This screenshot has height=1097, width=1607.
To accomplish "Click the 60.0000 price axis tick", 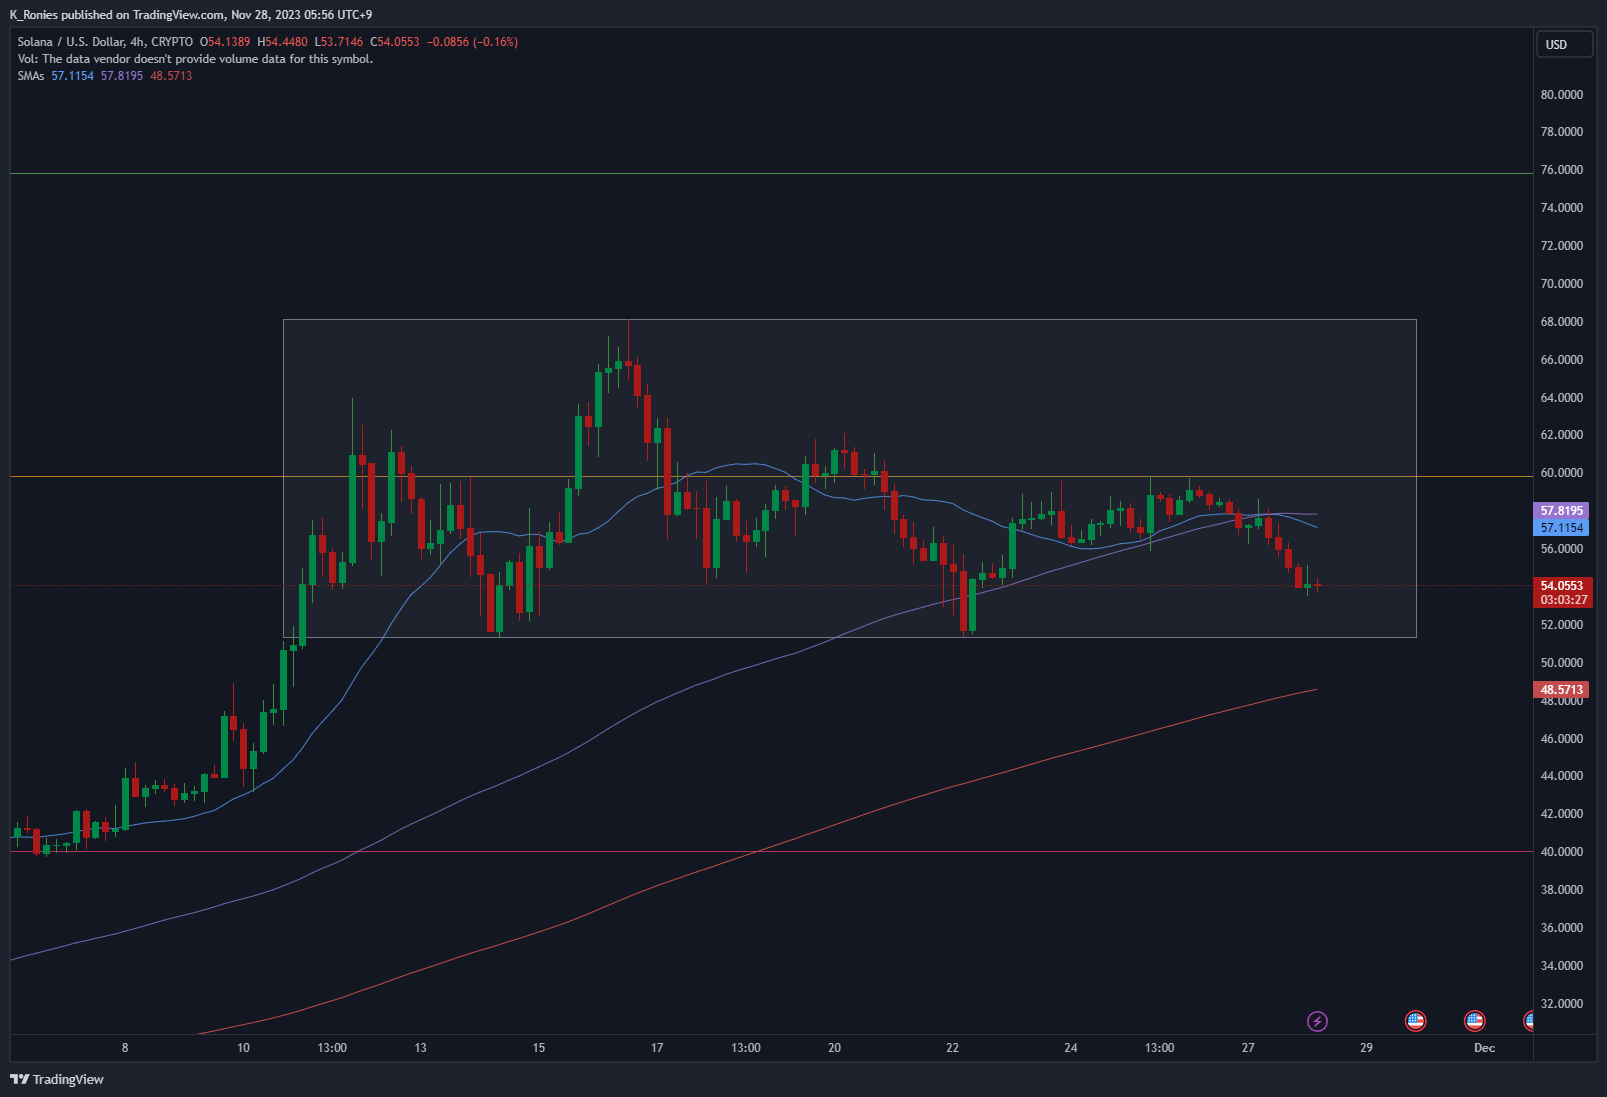I will [x=1562, y=473].
